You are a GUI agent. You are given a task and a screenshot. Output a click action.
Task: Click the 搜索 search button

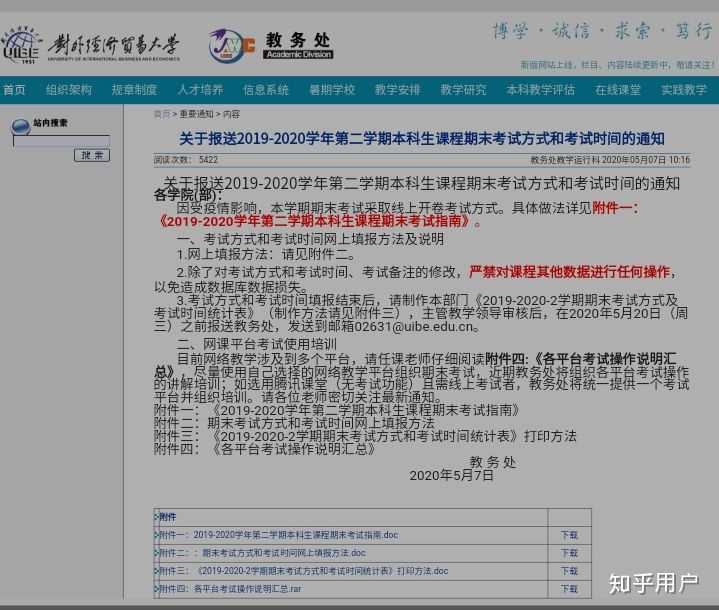pyautogui.click(x=92, y=155)
